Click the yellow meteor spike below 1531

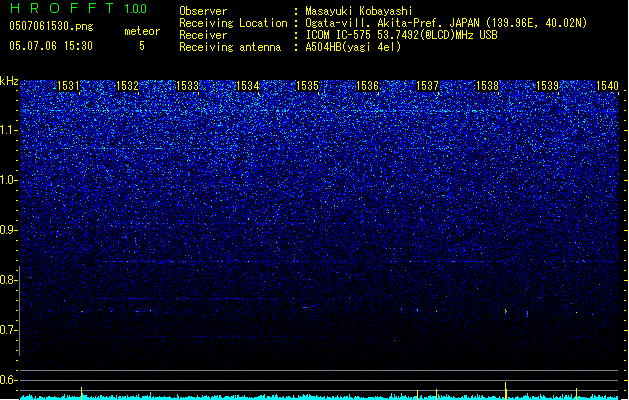(x=81, y=393)
